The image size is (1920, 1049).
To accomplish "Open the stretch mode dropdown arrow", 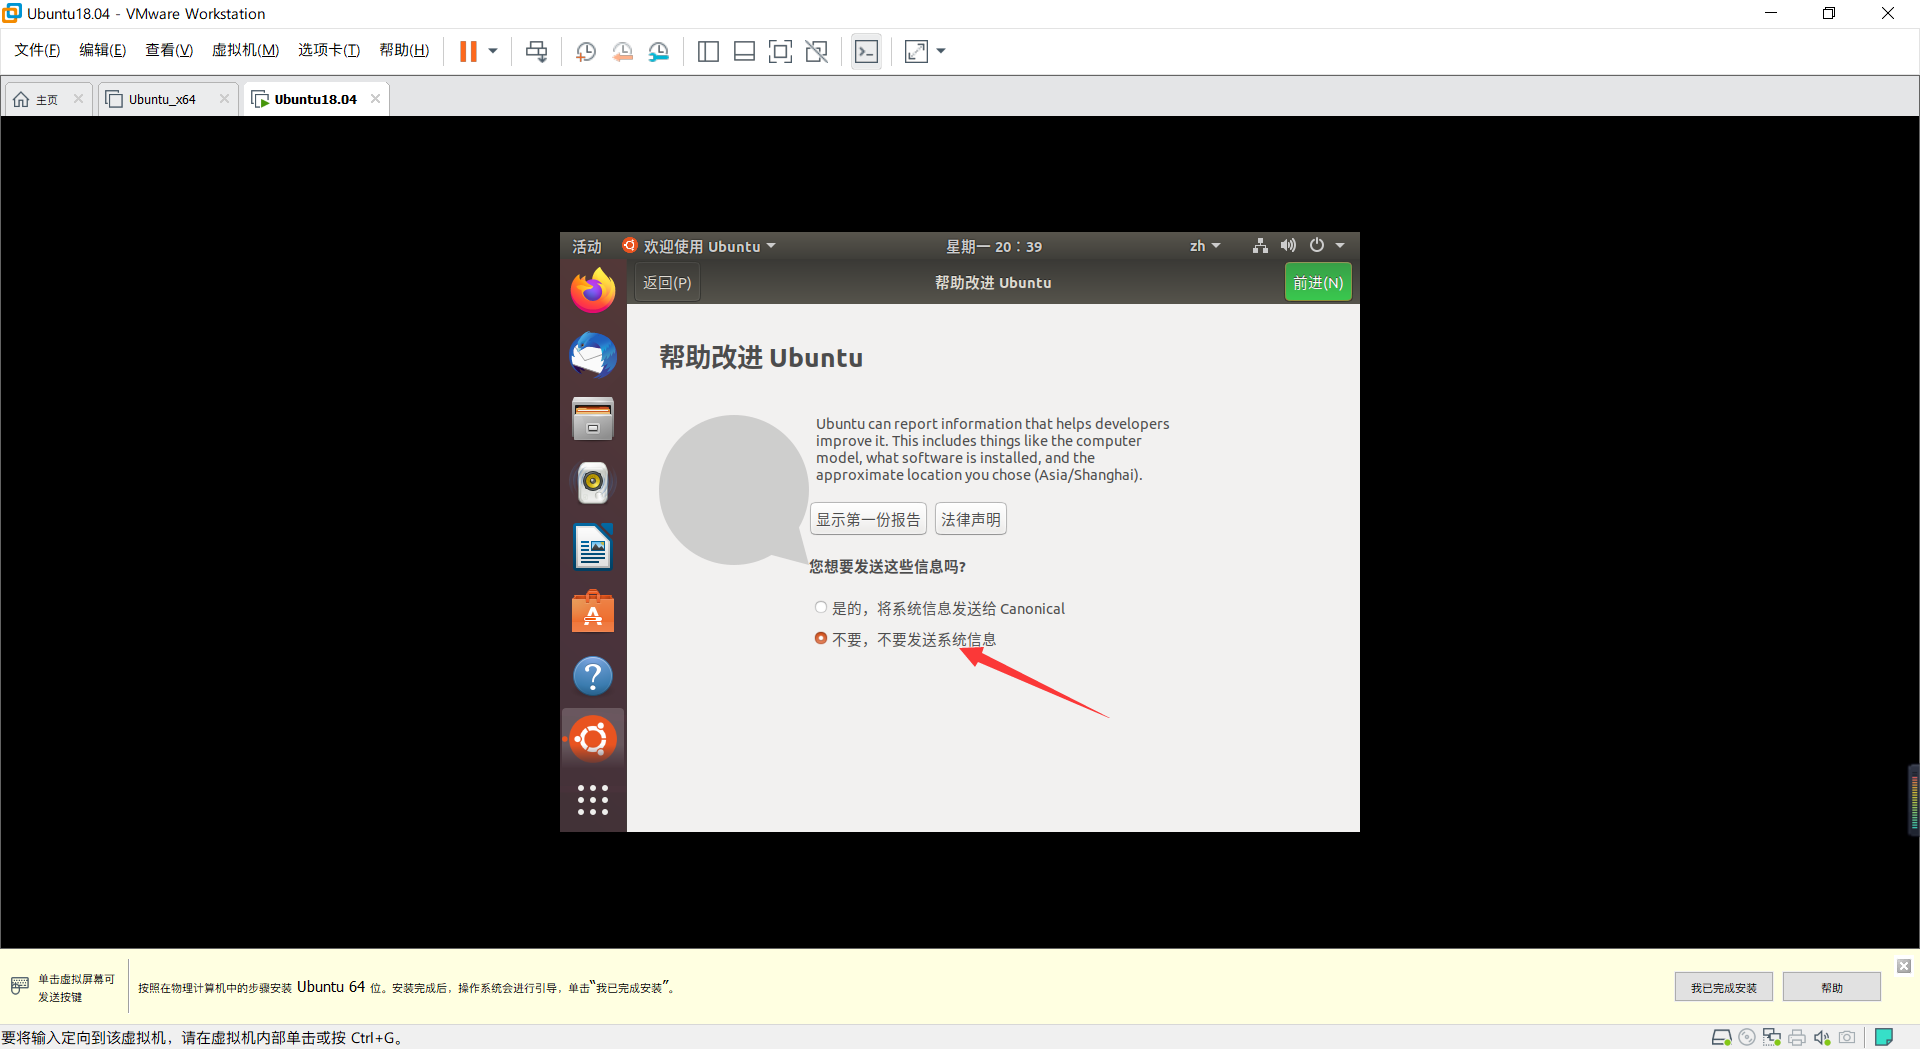I will [941, 51].
